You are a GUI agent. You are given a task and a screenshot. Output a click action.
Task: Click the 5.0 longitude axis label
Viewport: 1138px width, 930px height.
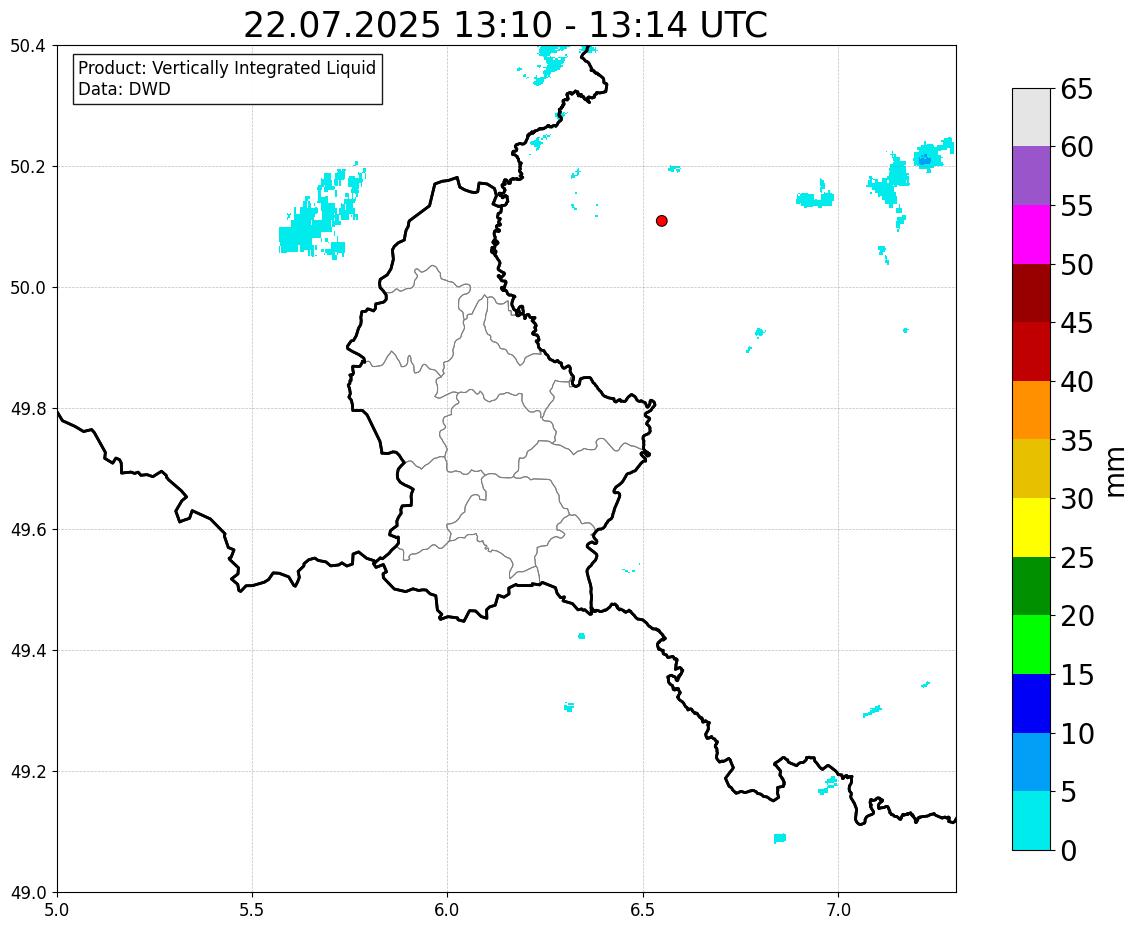(x=57, y=910)
